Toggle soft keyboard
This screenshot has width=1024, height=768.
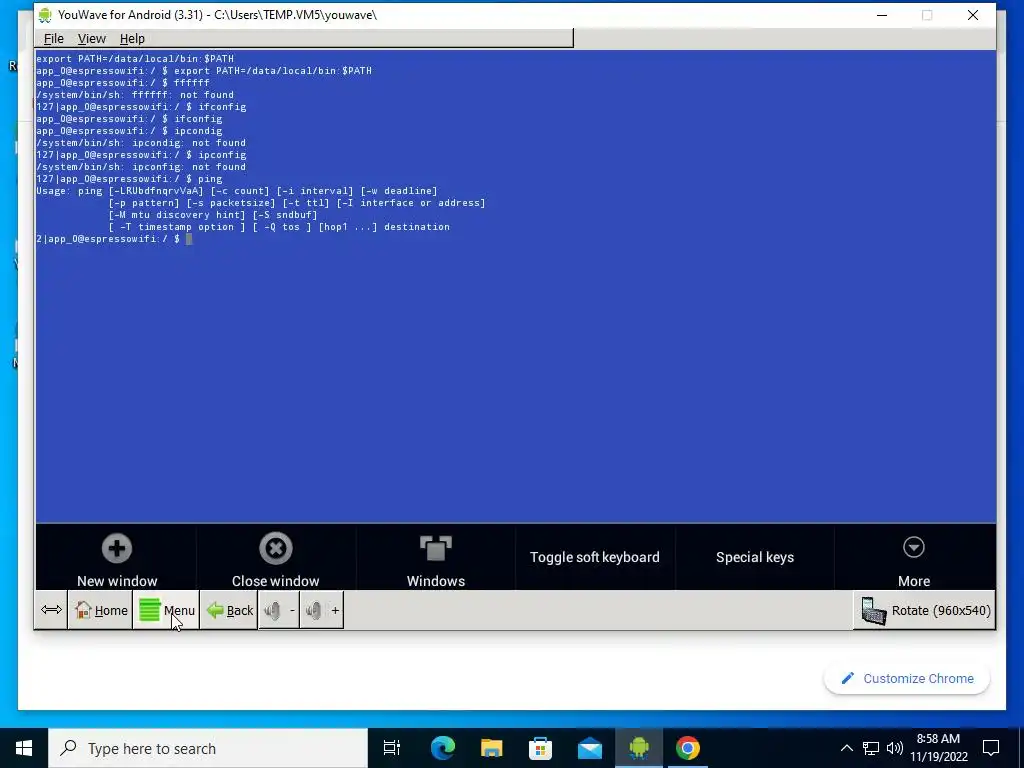click(x=594, y=557)
